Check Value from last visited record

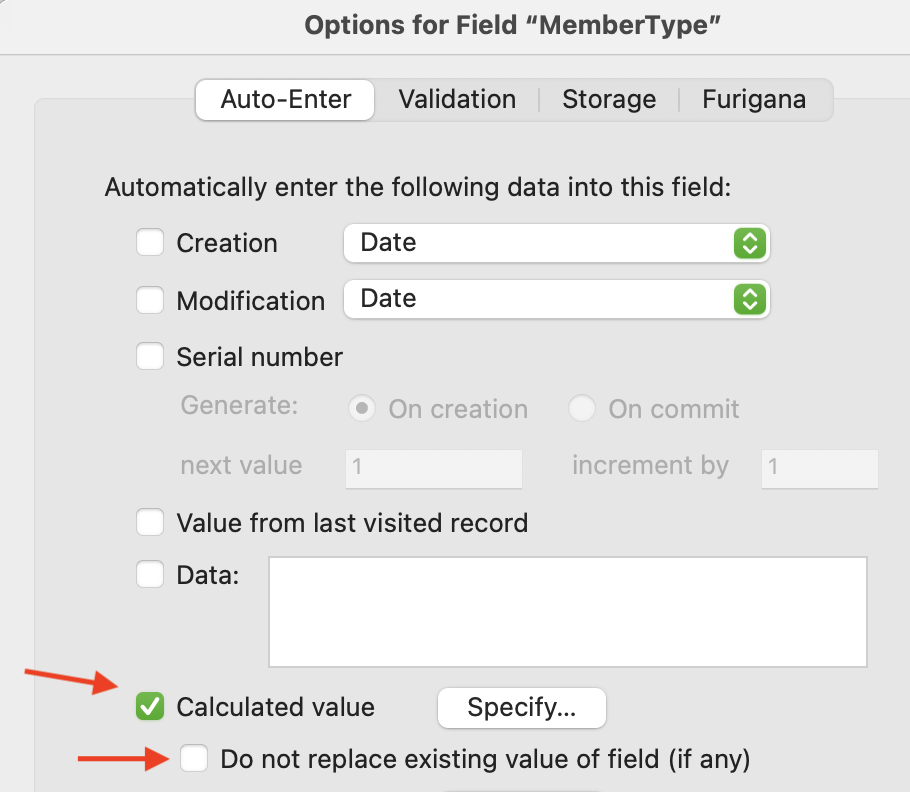[150, 522]
